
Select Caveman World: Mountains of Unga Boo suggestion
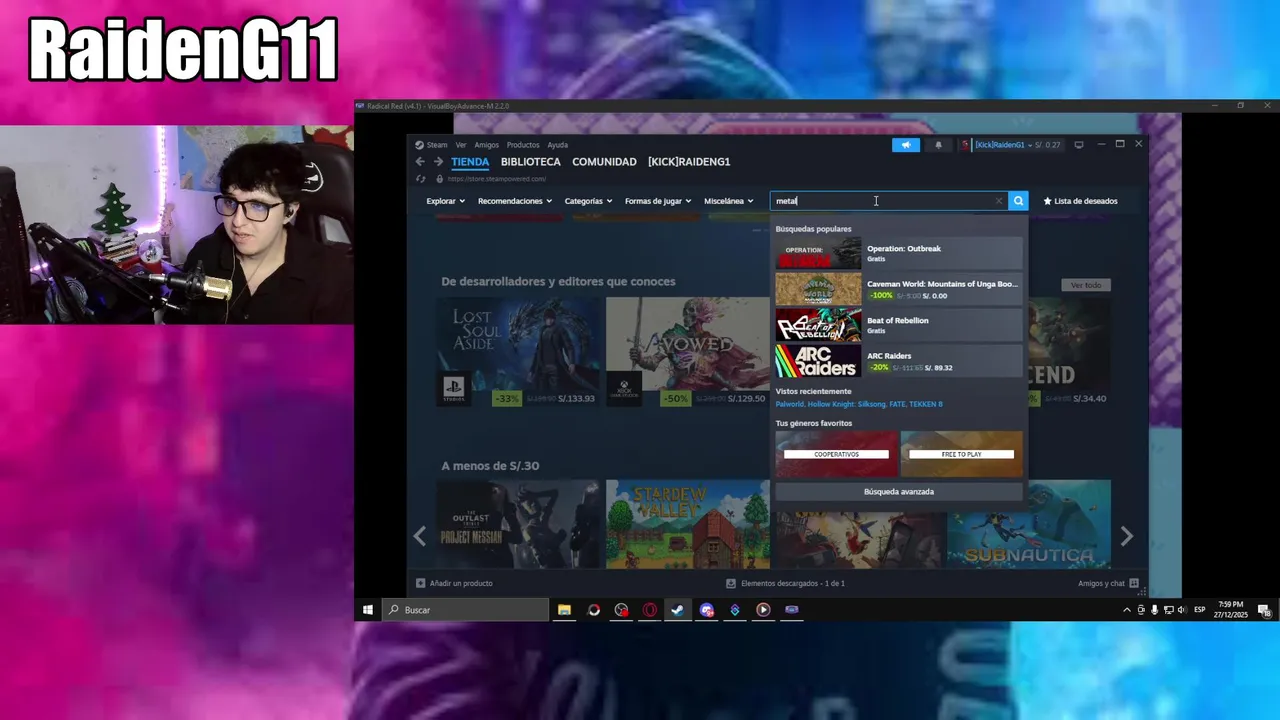pyautogui.click(x=898, y=289)
